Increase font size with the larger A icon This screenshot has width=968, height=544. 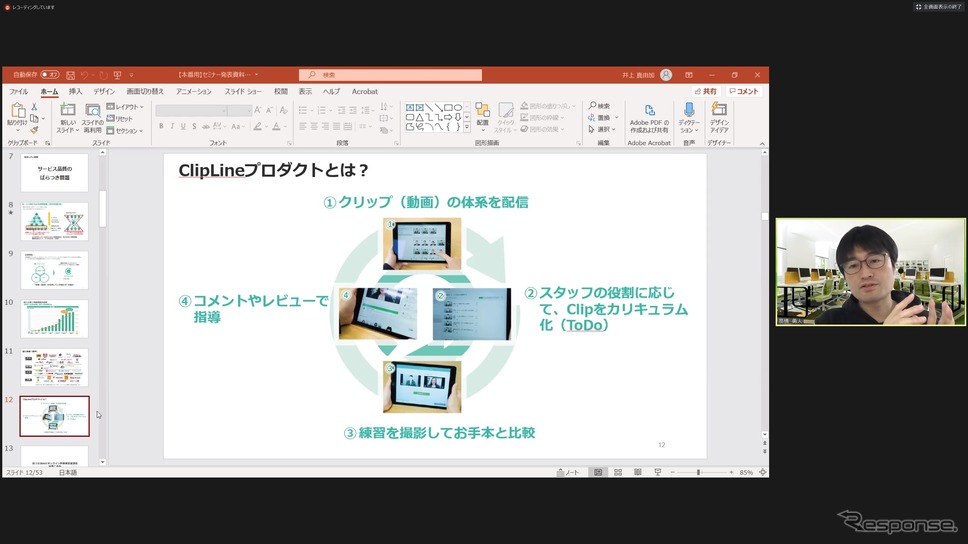pos(257,110)
